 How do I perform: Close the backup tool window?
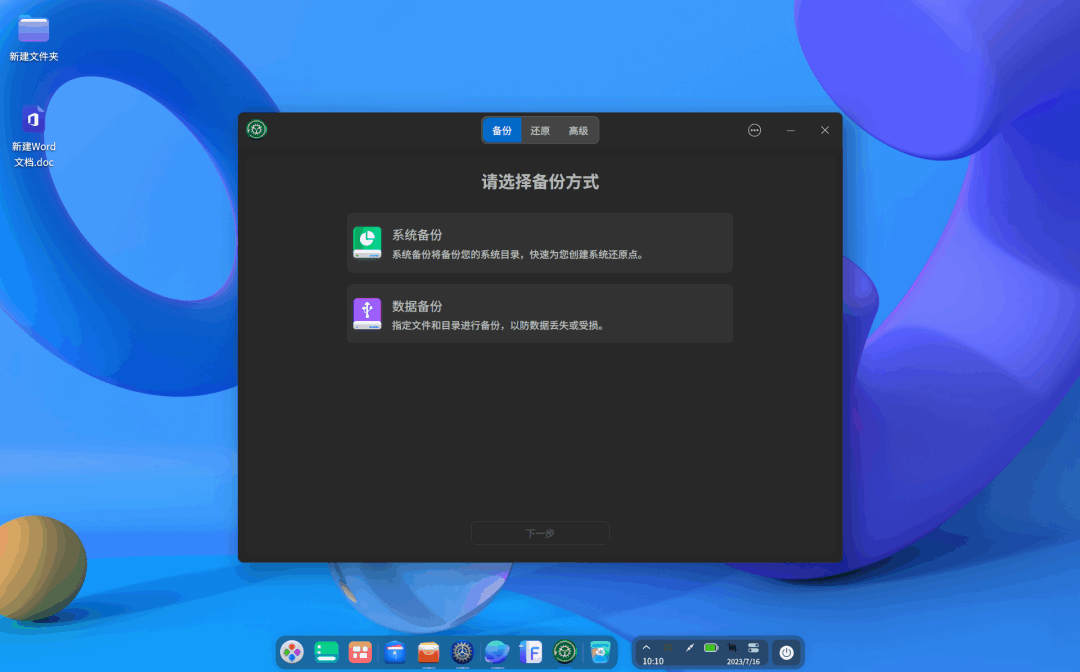824,130
